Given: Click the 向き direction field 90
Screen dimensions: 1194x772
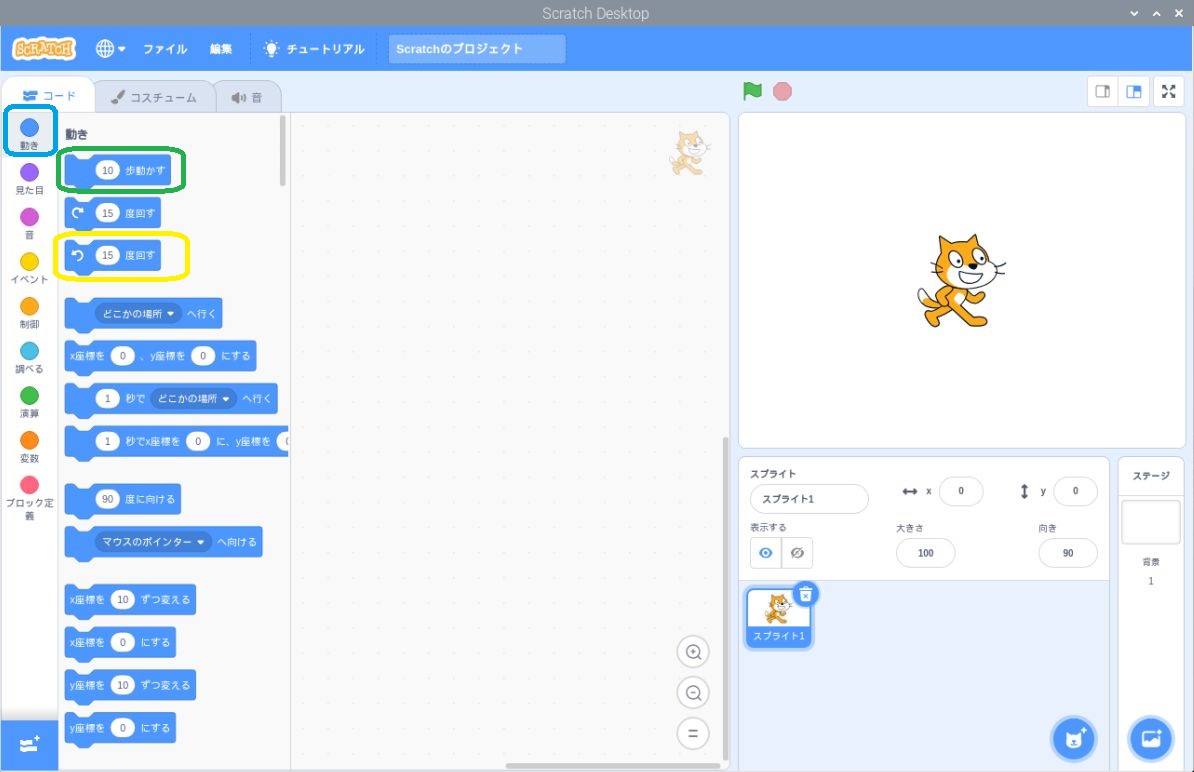Looking at the screenshot, I should (x=1068, y=553).
